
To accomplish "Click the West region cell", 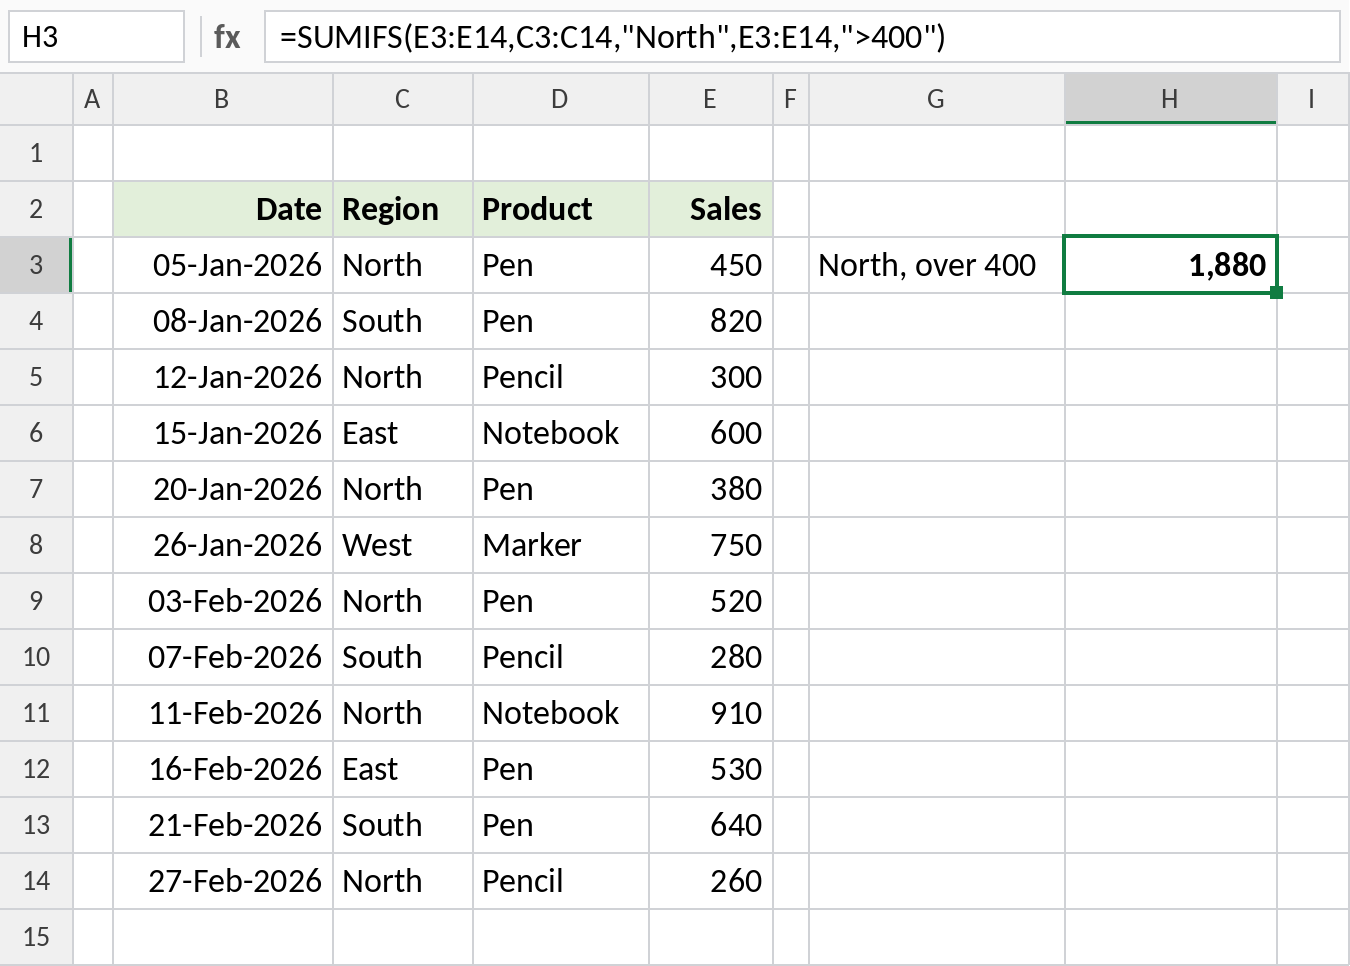I will [x=403, y=545].
